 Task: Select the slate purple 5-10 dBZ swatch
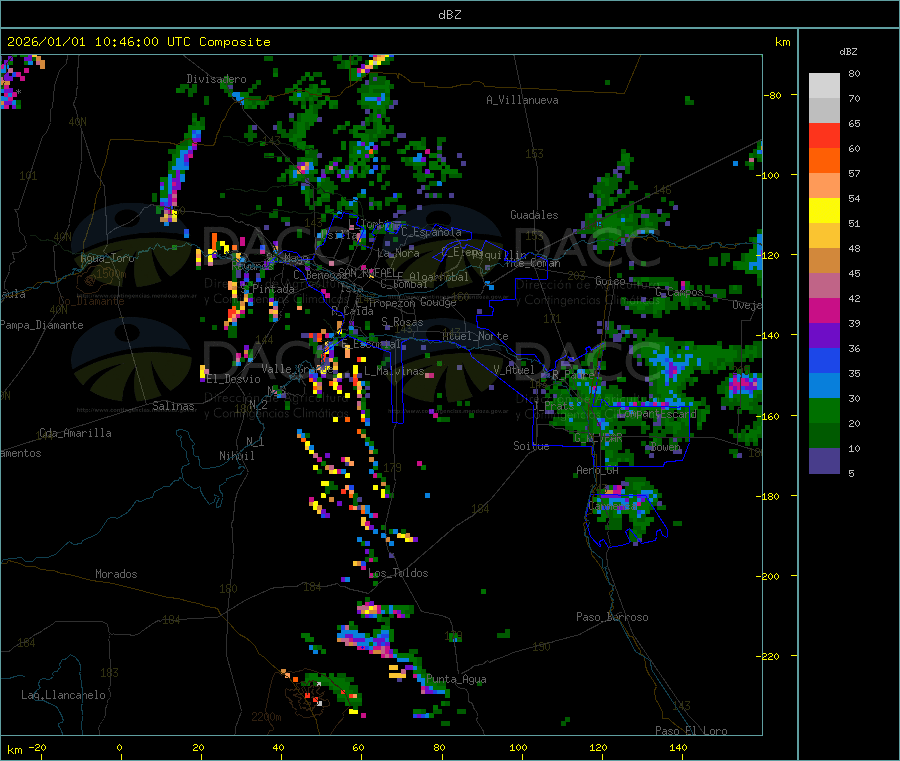click(824, 461)
